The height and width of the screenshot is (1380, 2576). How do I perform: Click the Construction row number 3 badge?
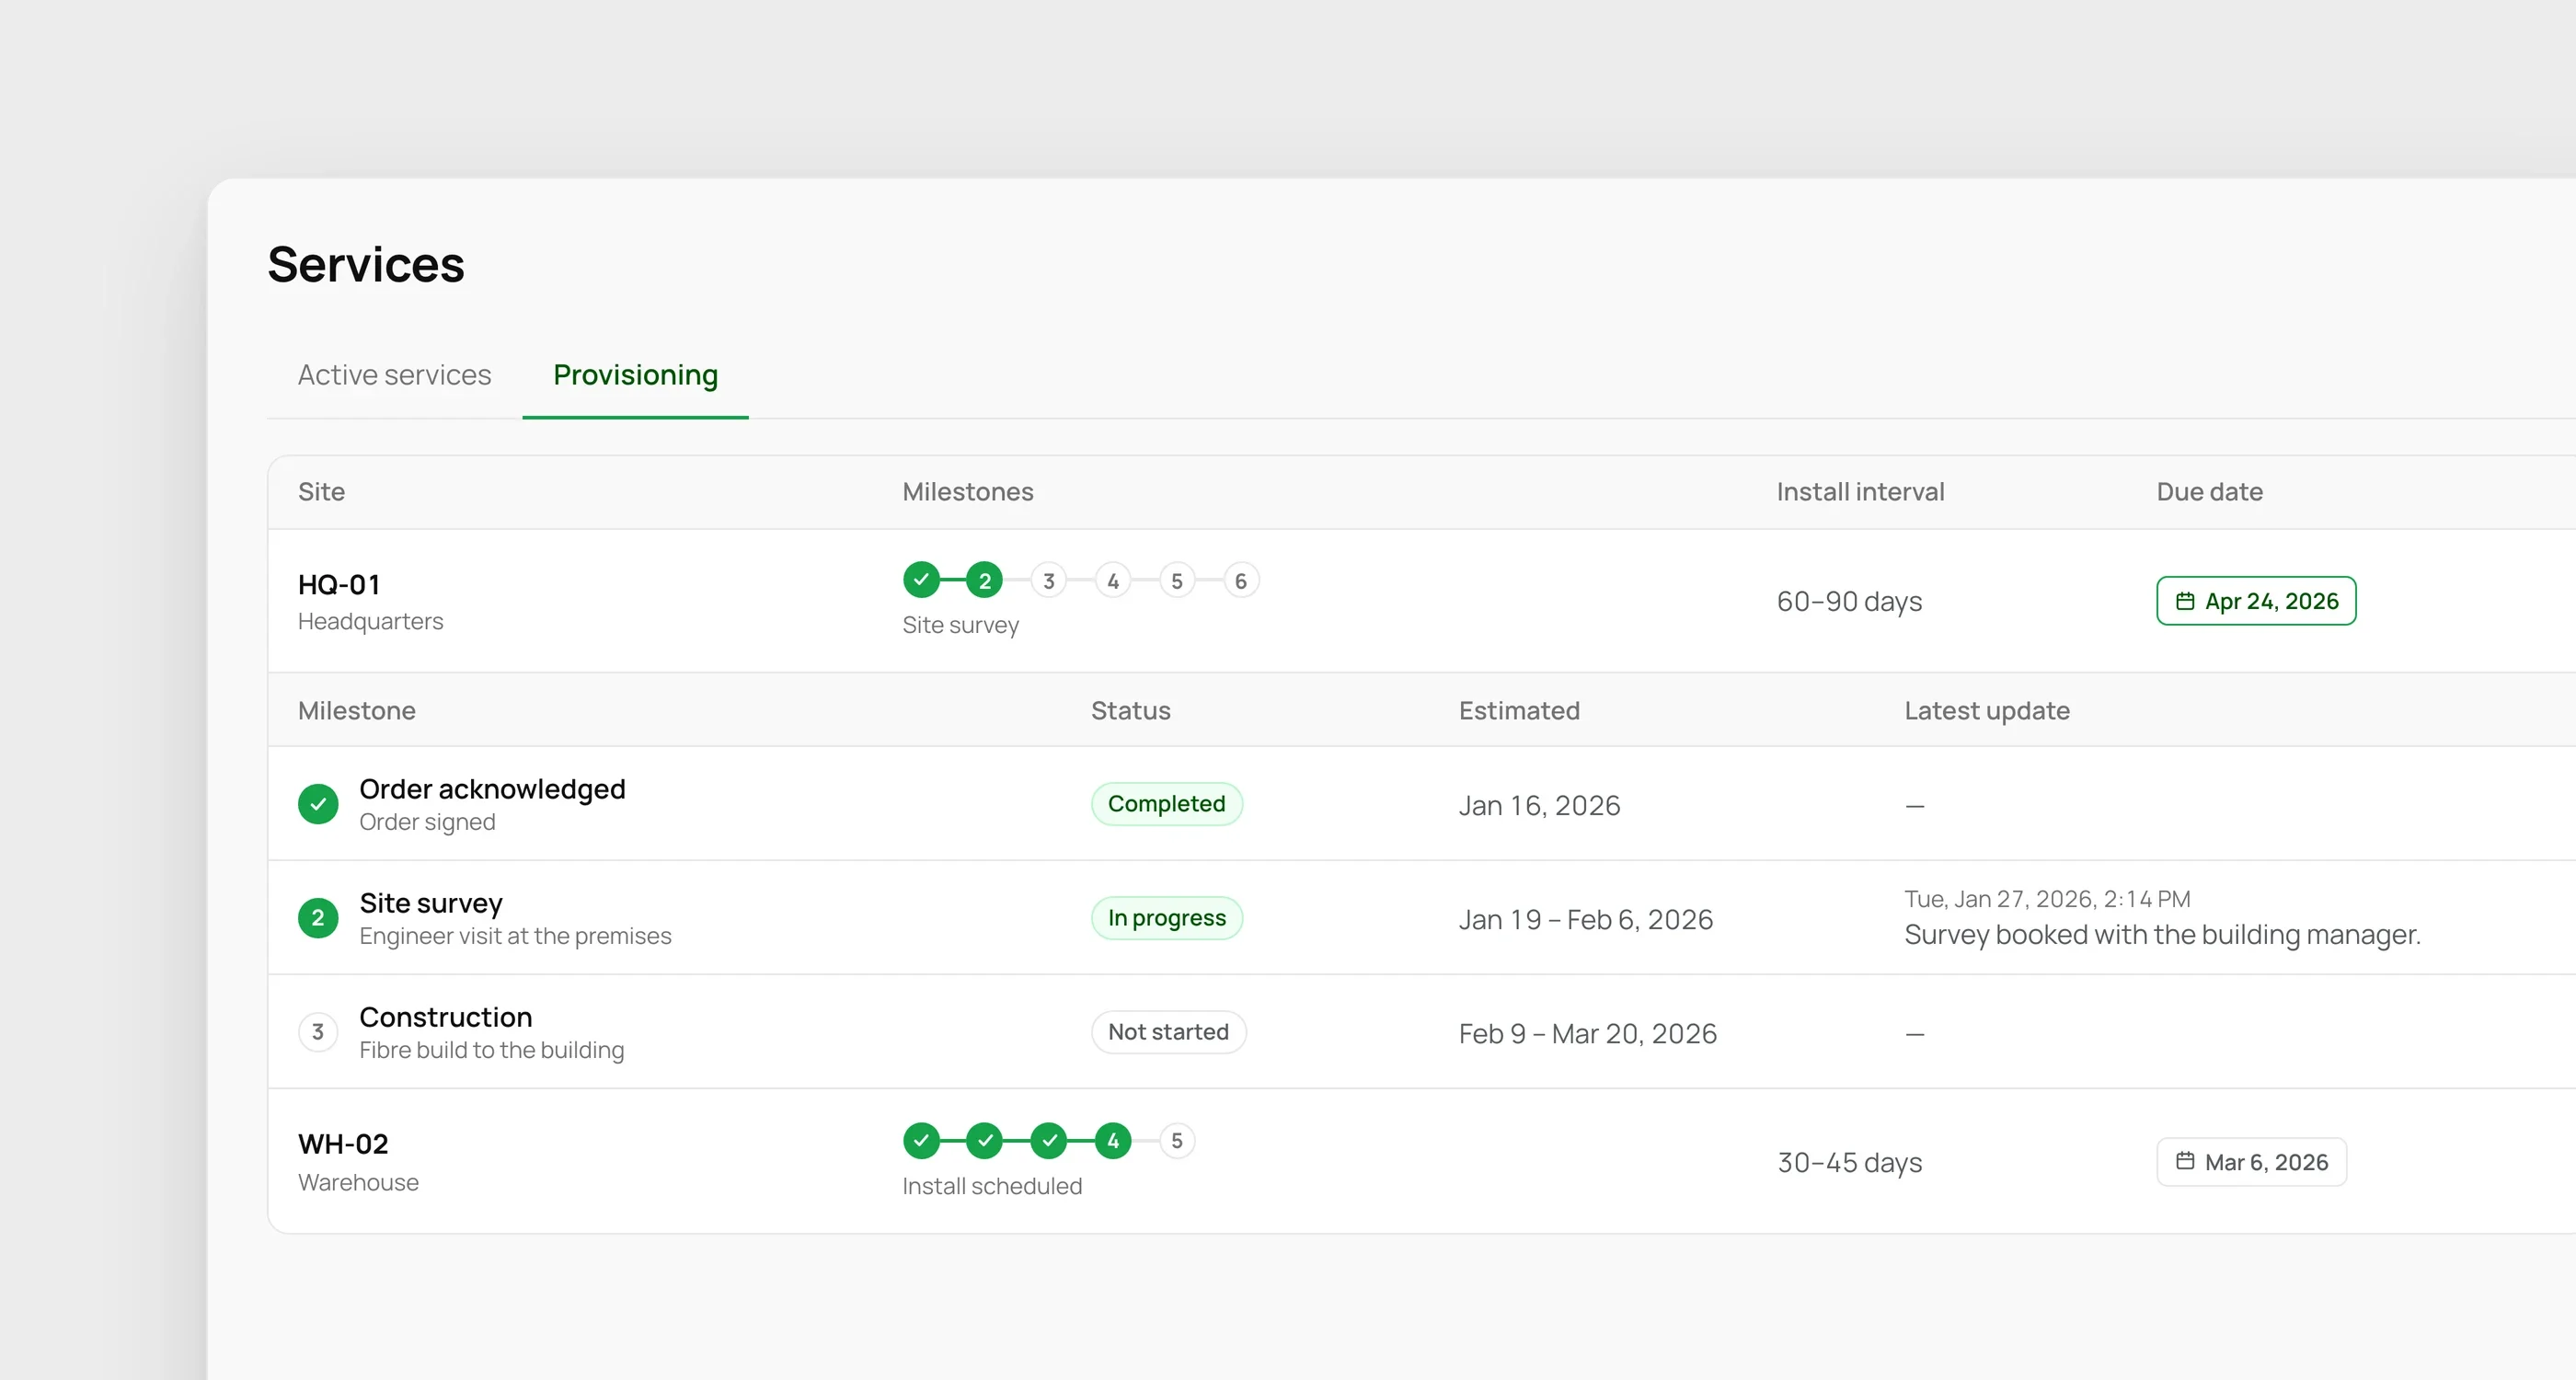coord(318,1032)
